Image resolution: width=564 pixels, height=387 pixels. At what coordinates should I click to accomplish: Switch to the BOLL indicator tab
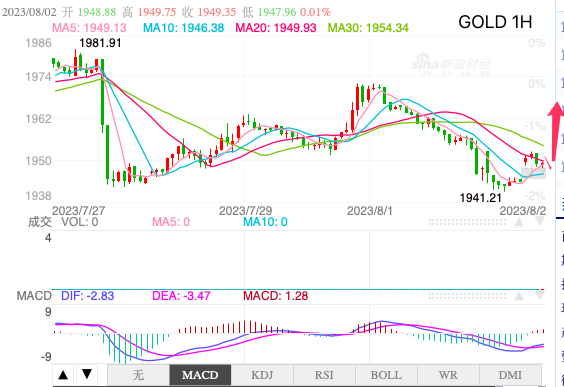pyautogui.click(x=386, y=375)
